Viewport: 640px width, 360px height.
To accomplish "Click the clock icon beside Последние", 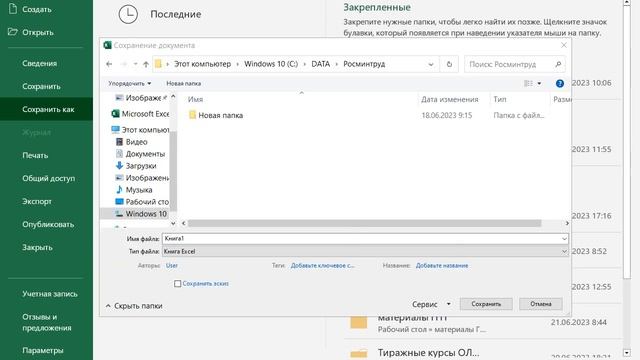I will click(x=128, y=14).
